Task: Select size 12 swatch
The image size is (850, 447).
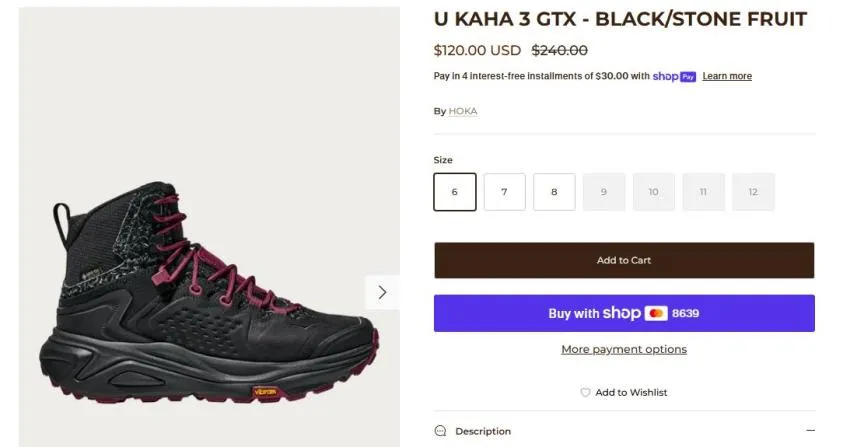Action: click(753, 192)
